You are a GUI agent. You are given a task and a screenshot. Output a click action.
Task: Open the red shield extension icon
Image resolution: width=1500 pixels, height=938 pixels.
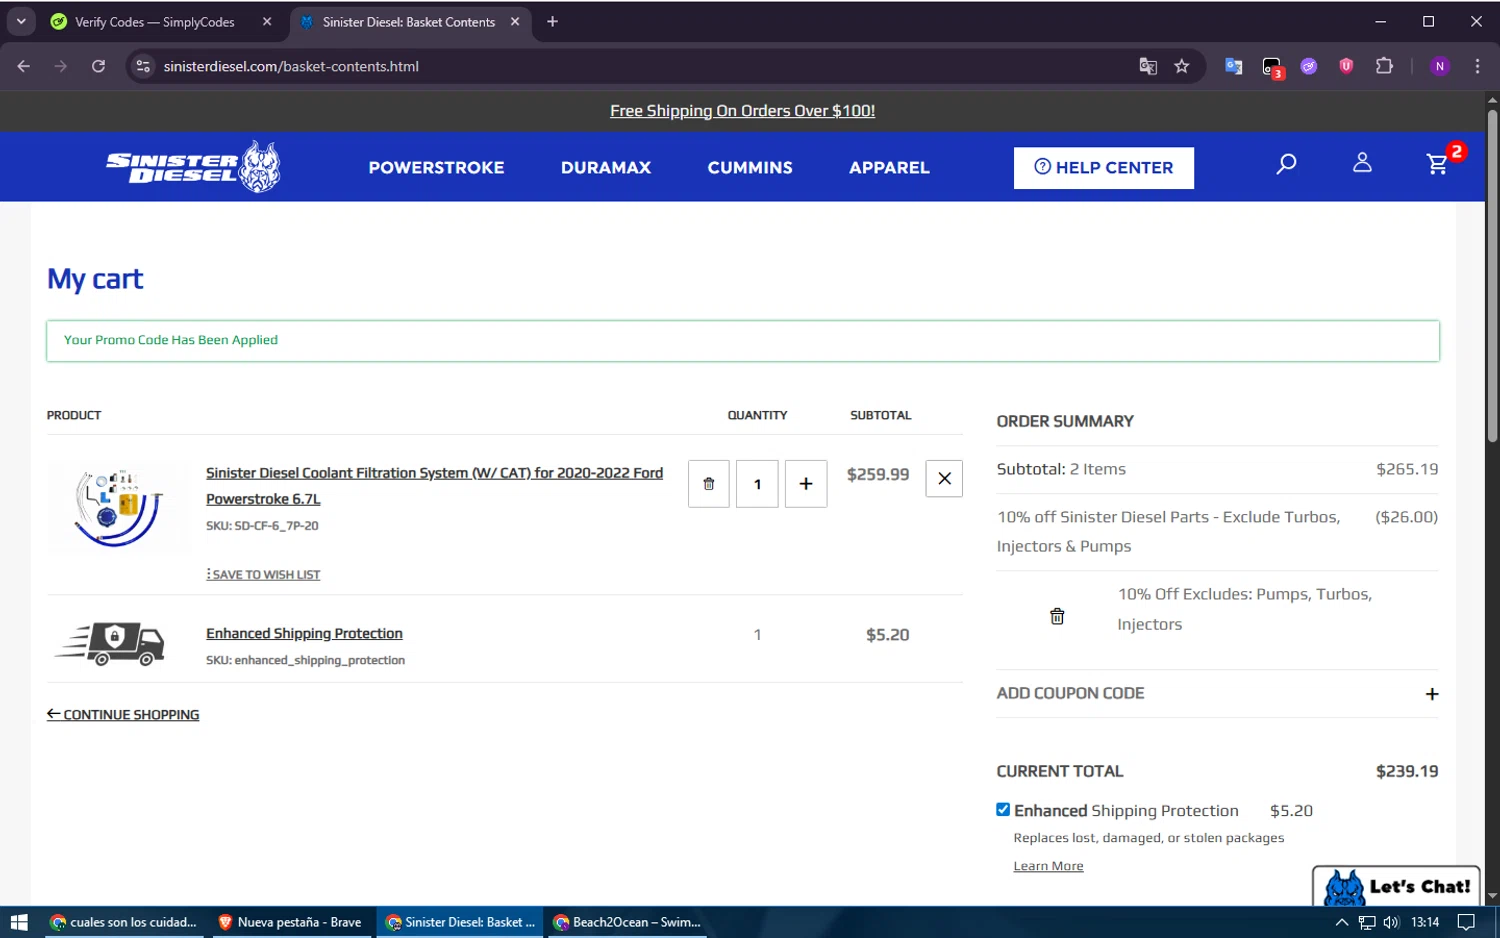pyautogui.click(x=1346, y=66)
